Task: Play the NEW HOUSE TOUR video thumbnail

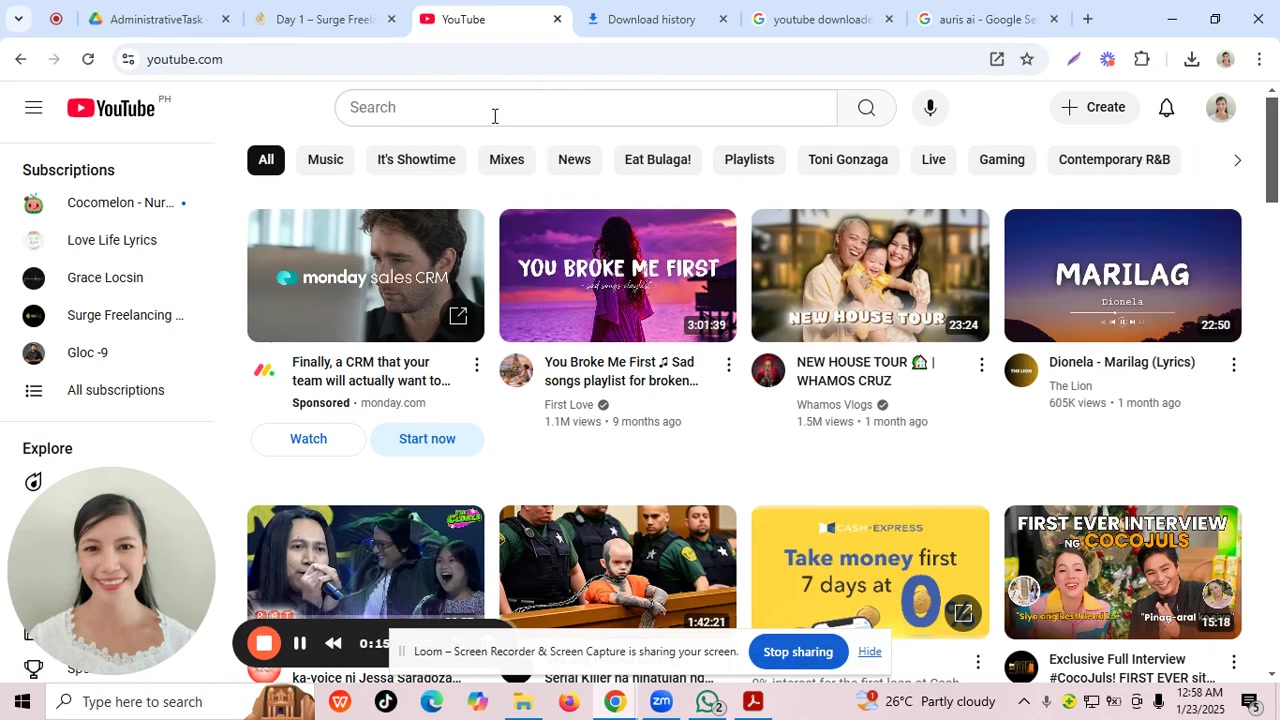Action: 870,275
